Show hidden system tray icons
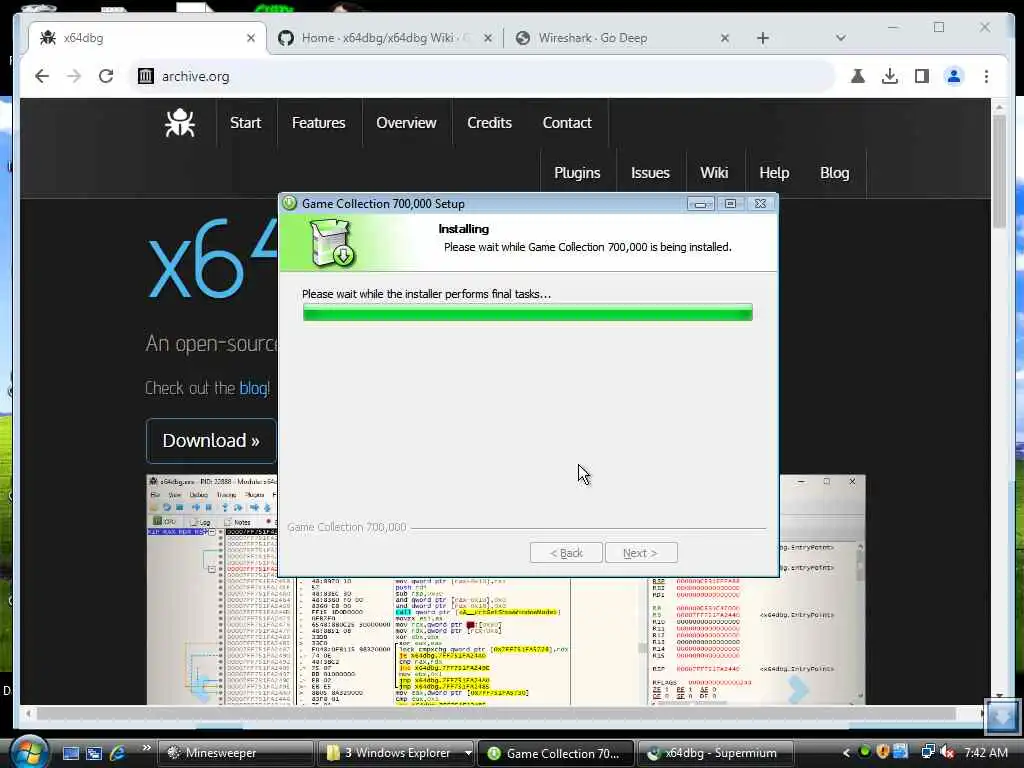Image resolution: width=1024 pixels, height=768 pixels. [846, 753]
